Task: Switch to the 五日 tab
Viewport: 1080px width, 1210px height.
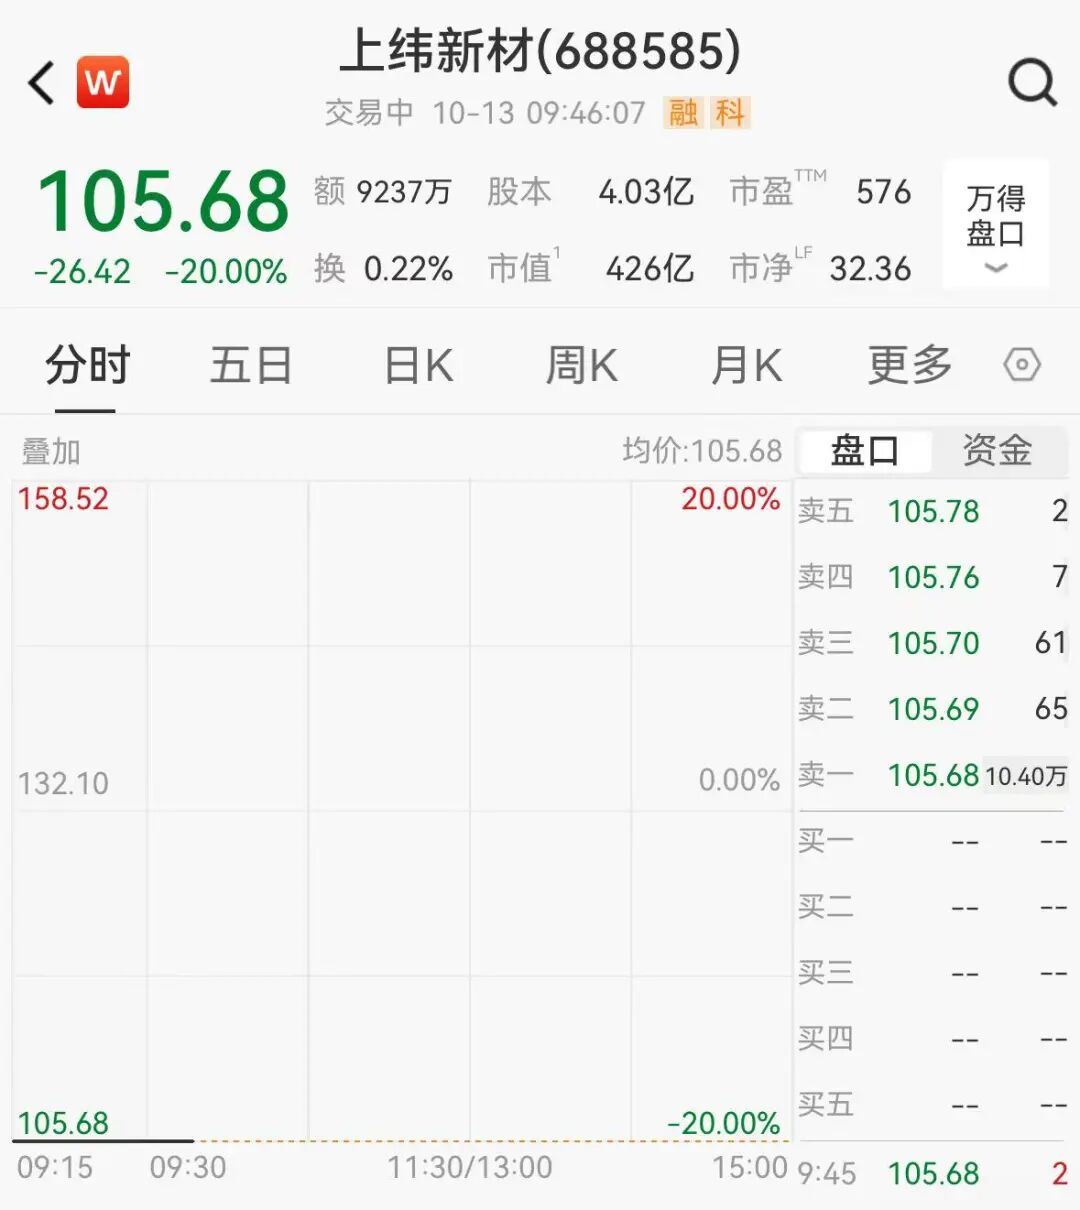Action: coord(250,365)
